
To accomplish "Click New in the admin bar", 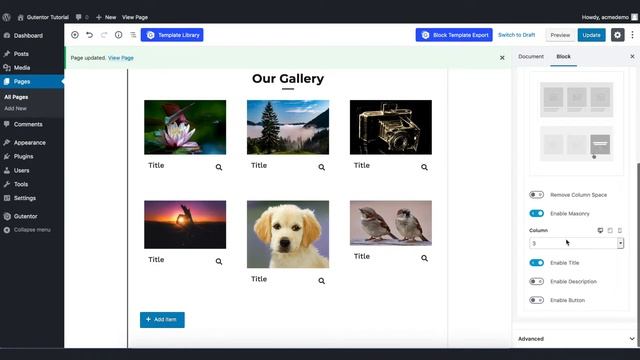I will (x=106, y=17).
